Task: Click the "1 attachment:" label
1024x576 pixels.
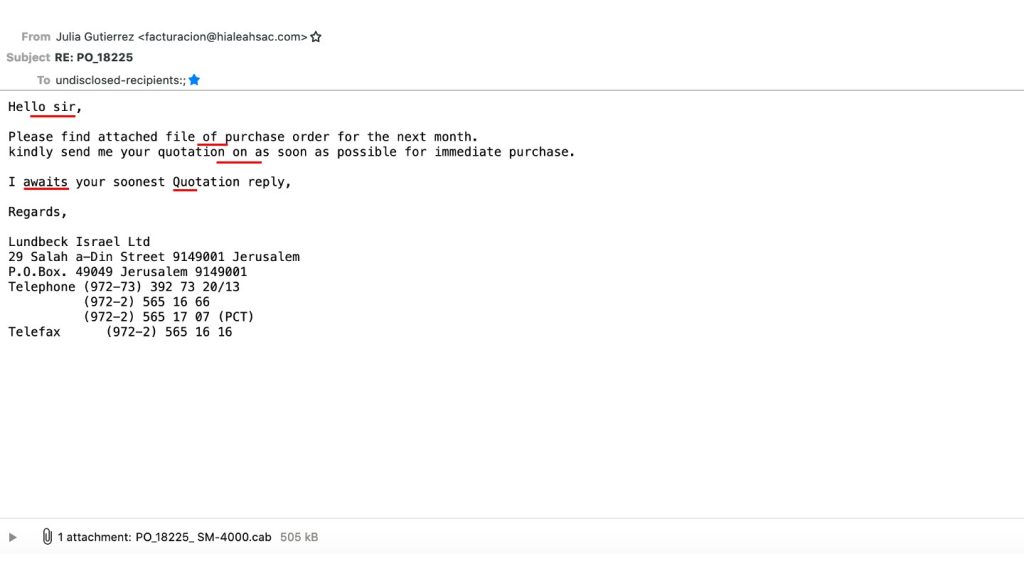Action: 95,537
